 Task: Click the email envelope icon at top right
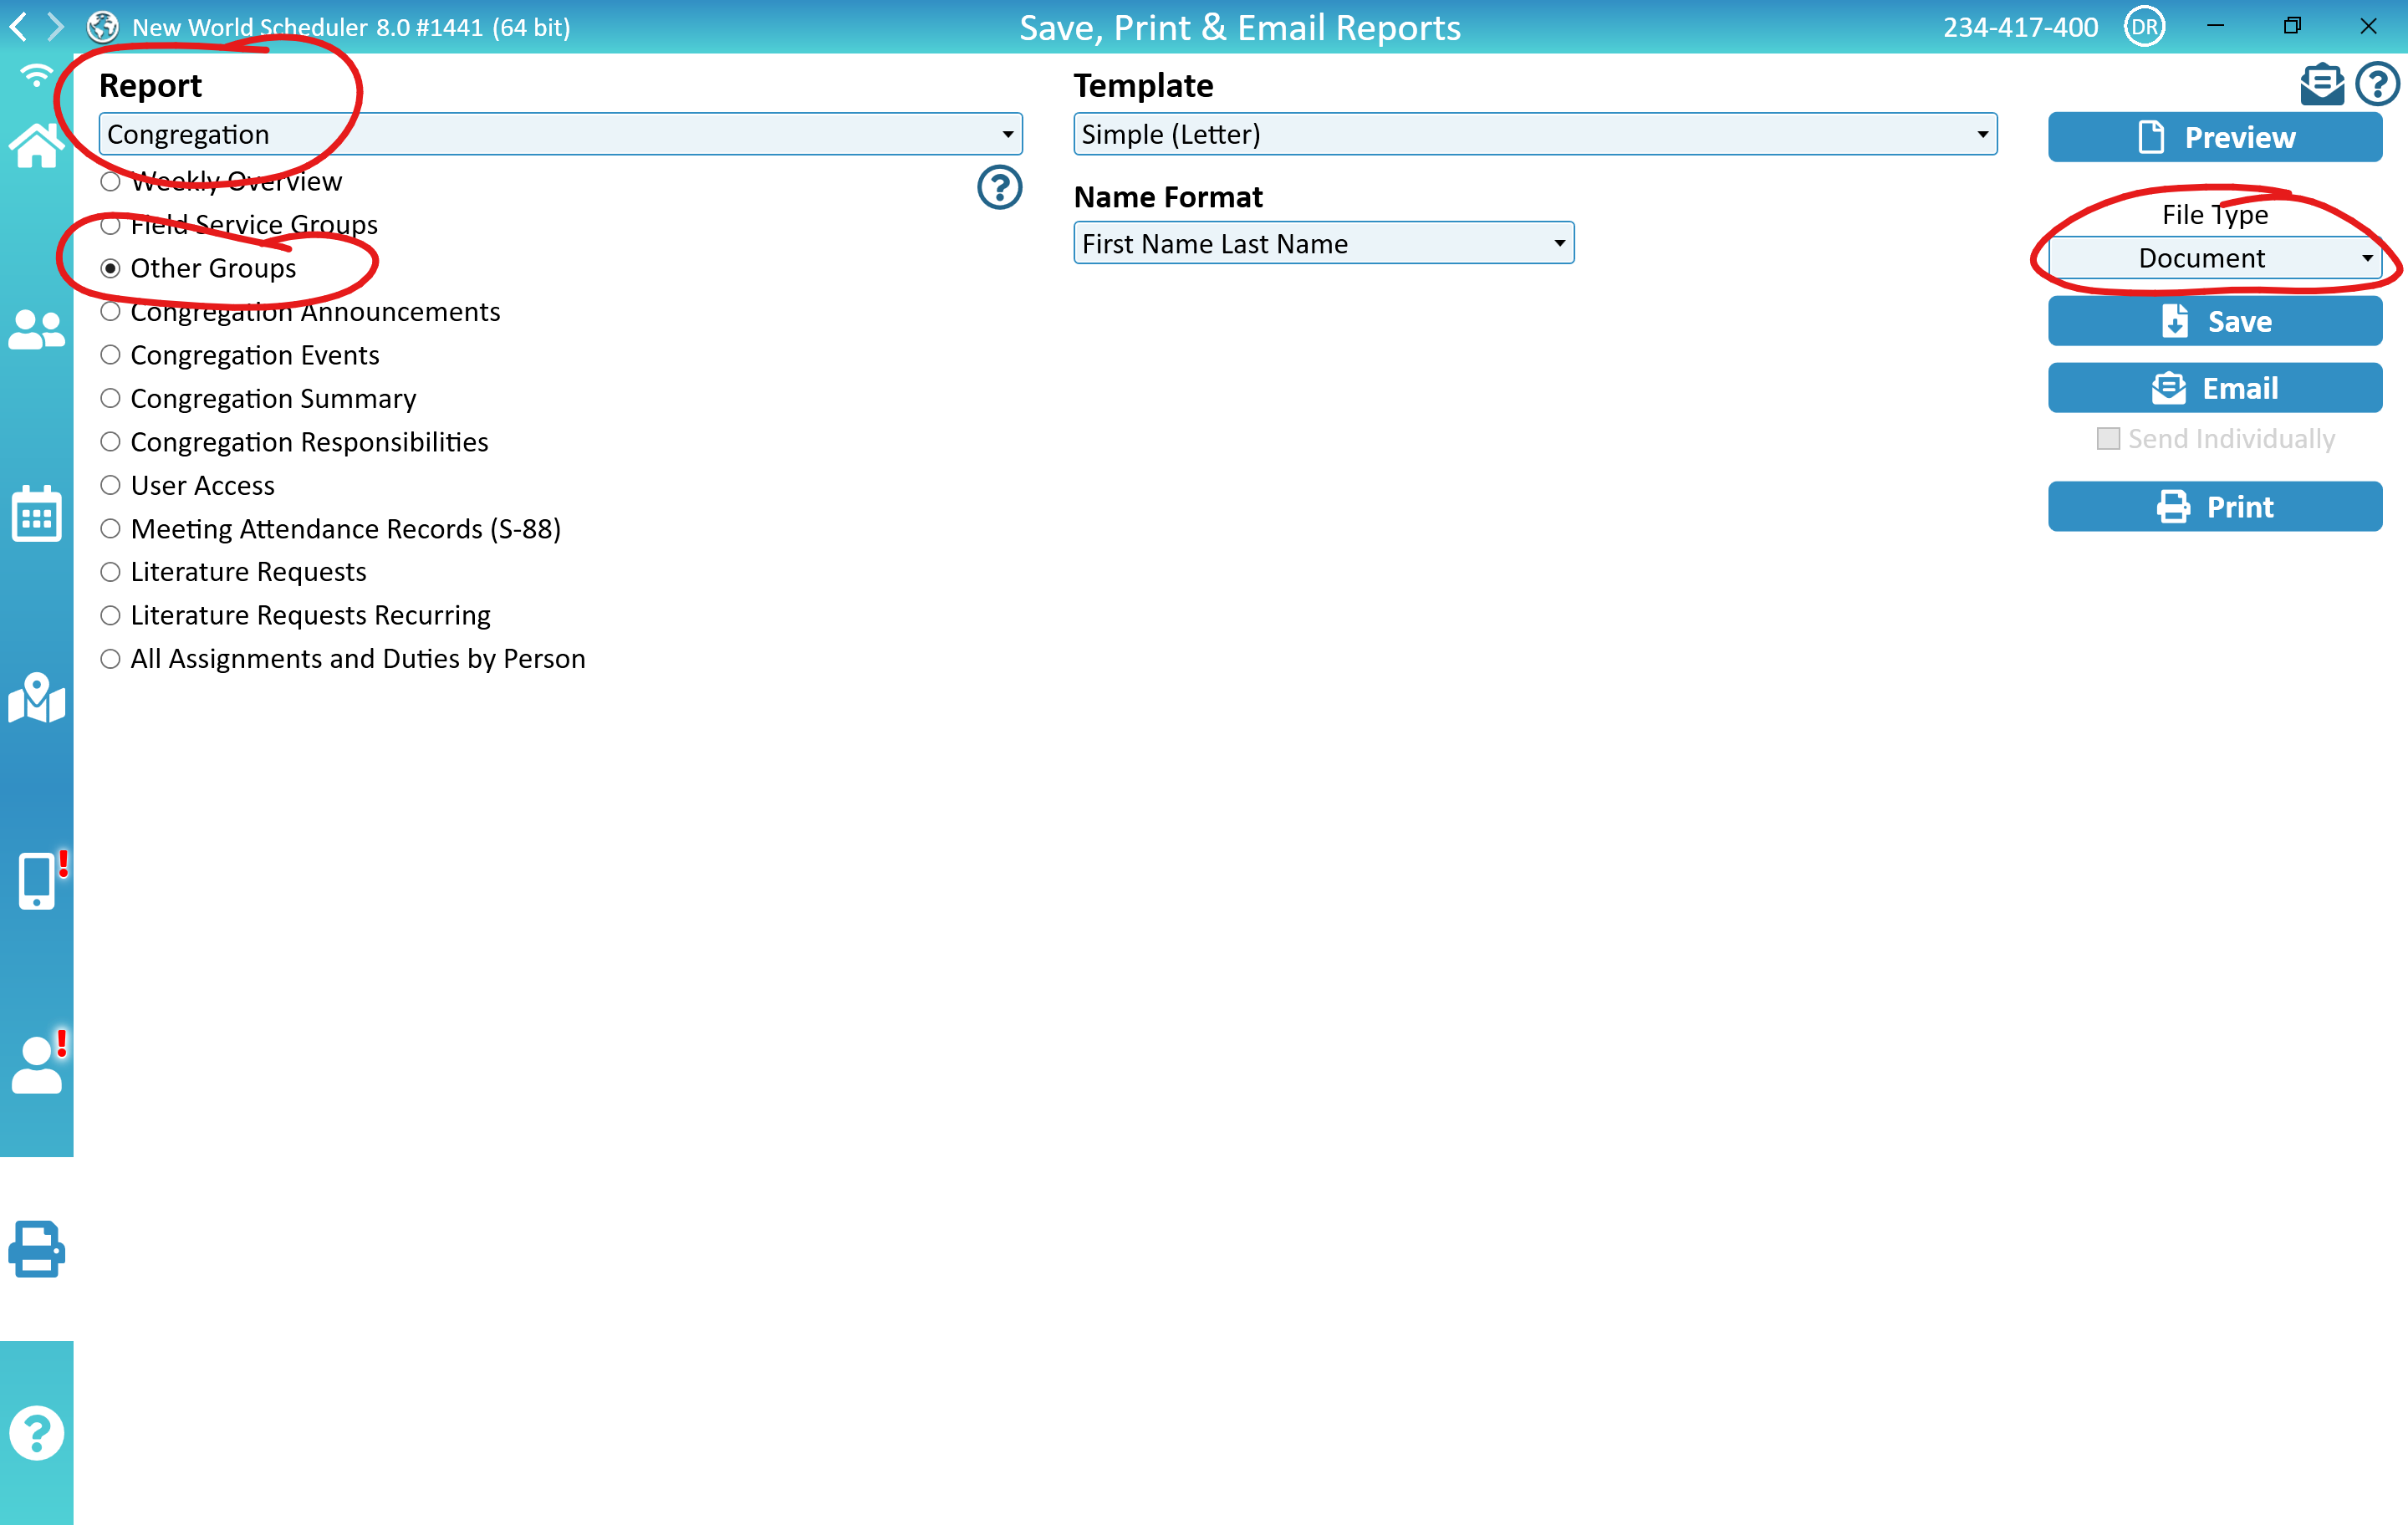tap(2320, 84)
